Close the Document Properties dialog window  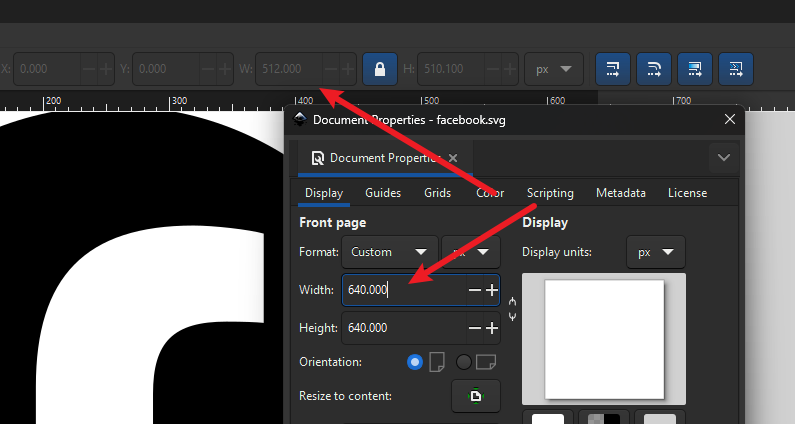730,119
